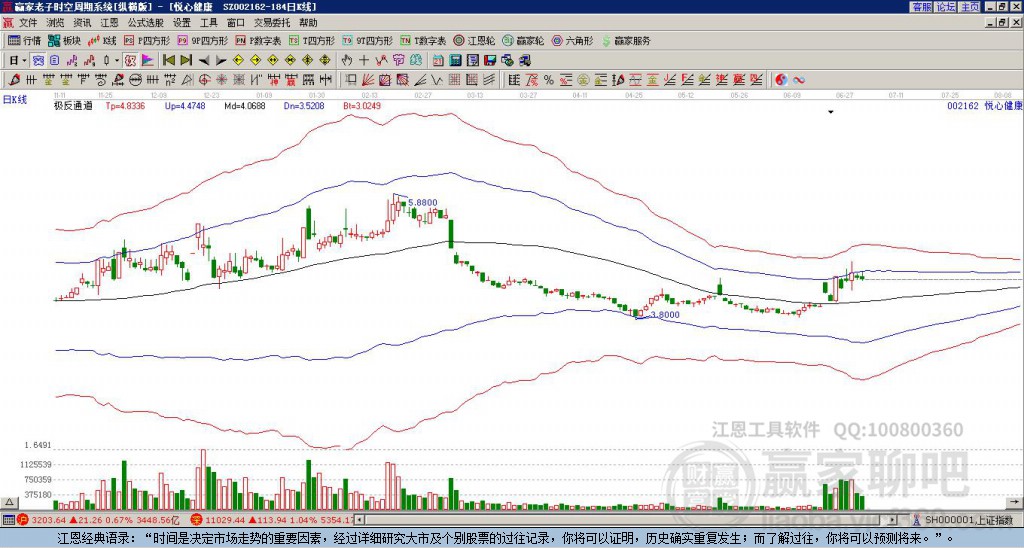Toggle the 权 ex-rights adjustment button

[x=130, y=61]
